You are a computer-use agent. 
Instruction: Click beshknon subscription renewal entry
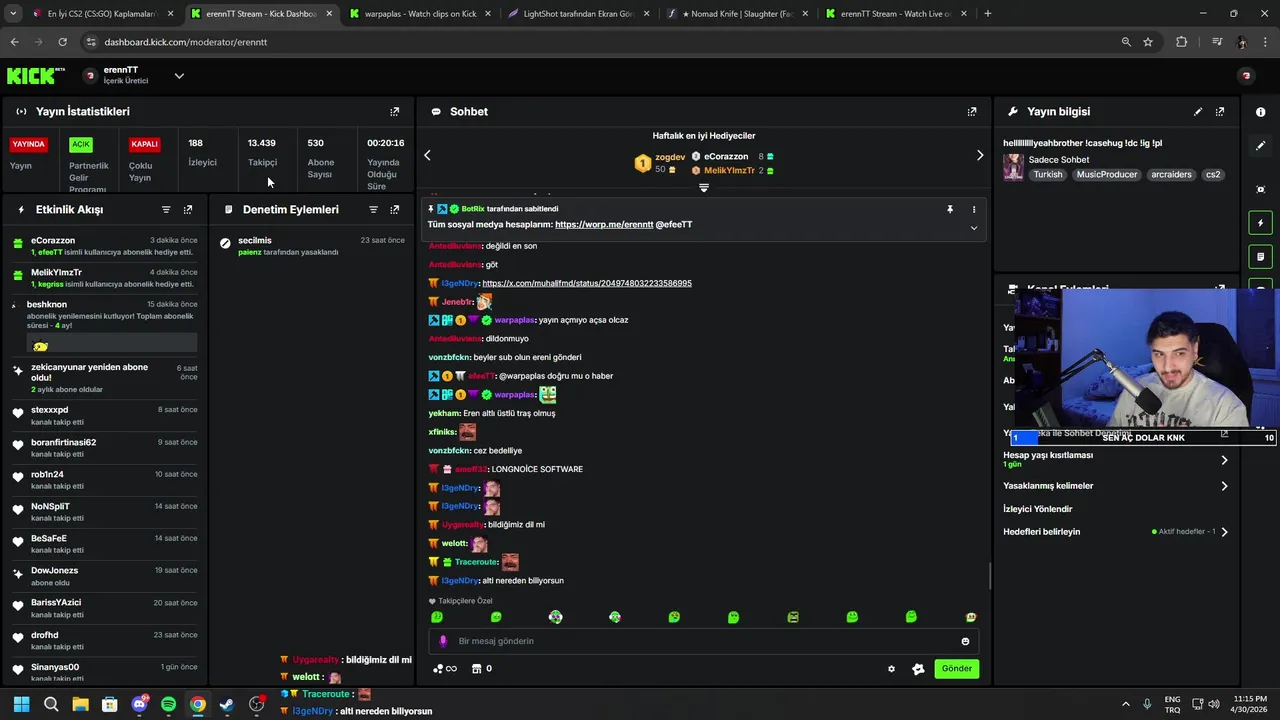click(104, 326)
